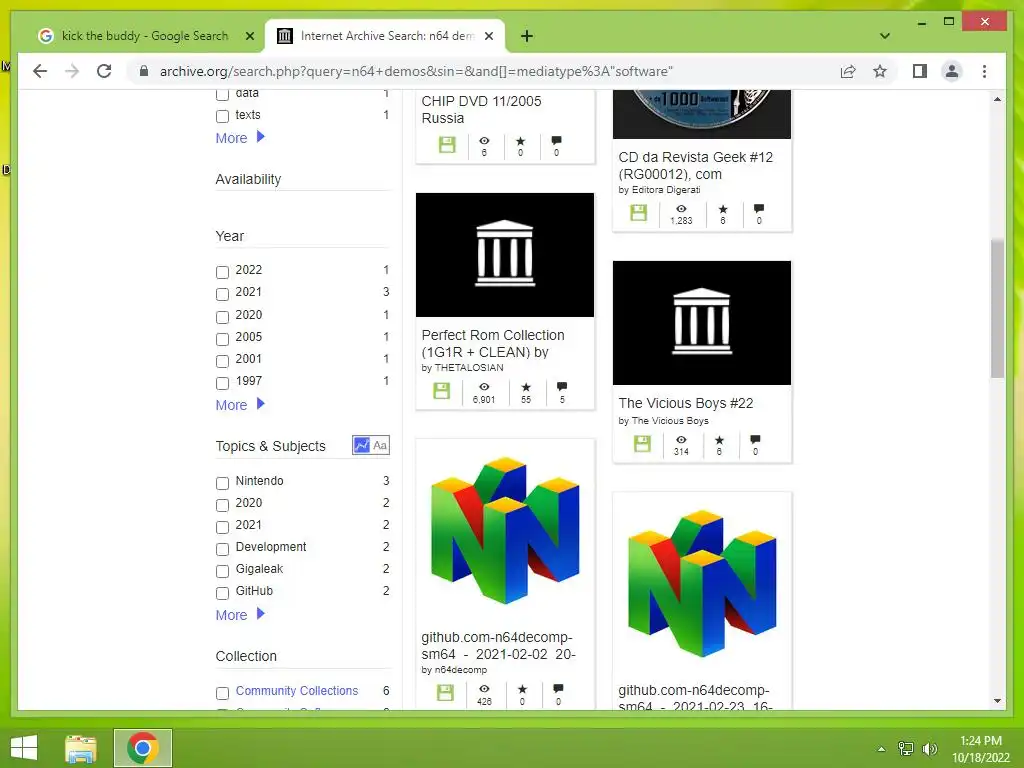Open github.com-n64decomp-sm64 2021-02-02 title

[x=498, y=645]
